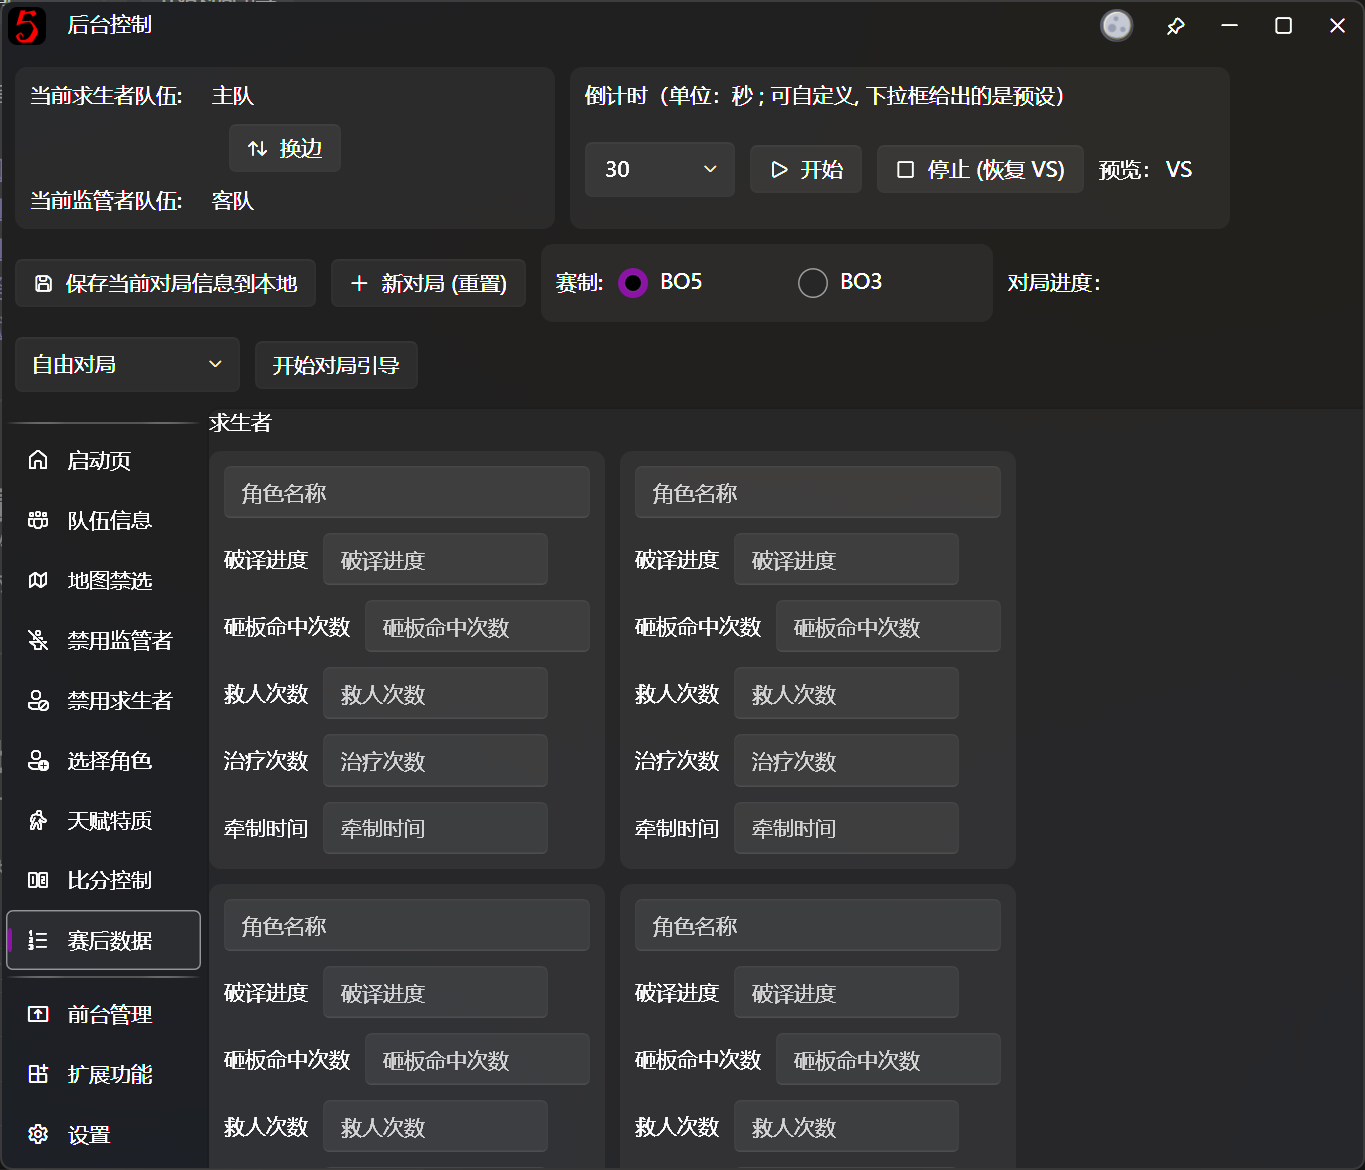Click the 禁用监管者 hunter ban icon
Image resolution: width=1365 pixels, height=1170 pixels.
coord(38,640)
